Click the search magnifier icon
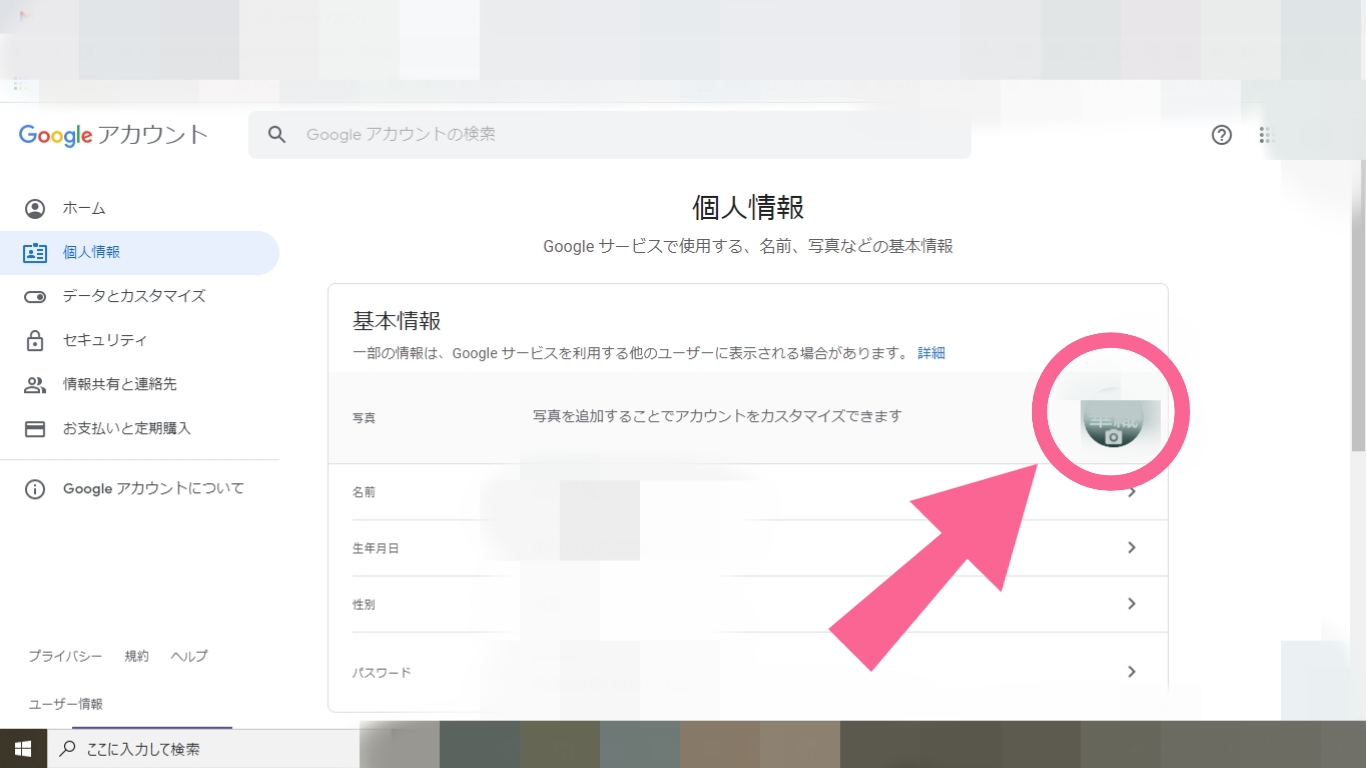 278,134
